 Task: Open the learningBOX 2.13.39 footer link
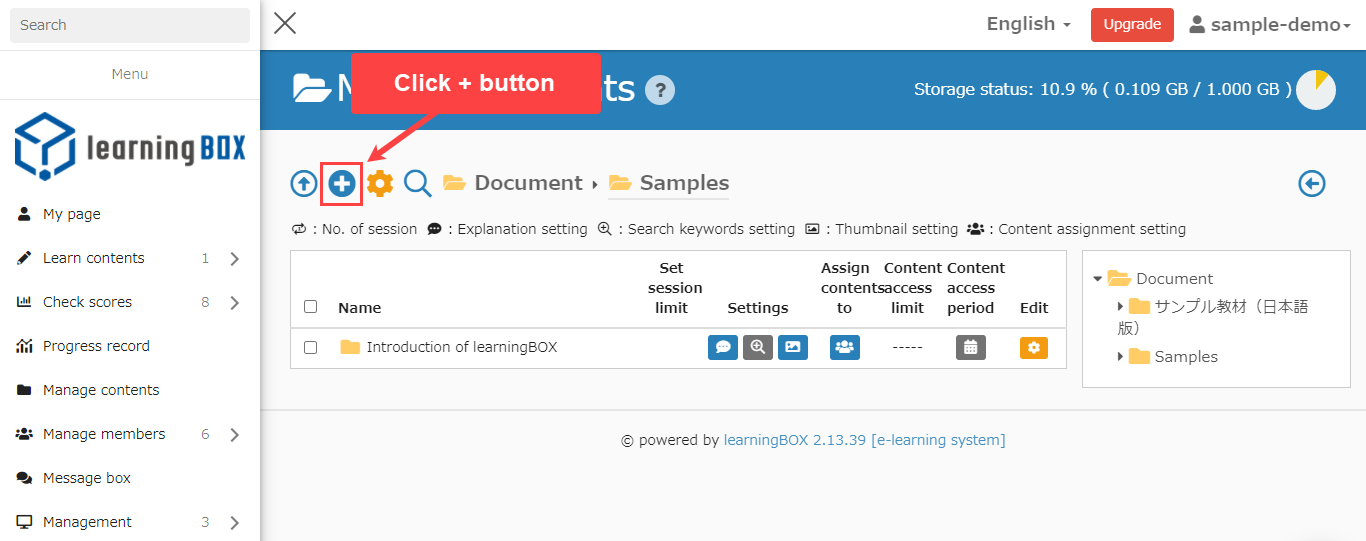pos(794,440)
